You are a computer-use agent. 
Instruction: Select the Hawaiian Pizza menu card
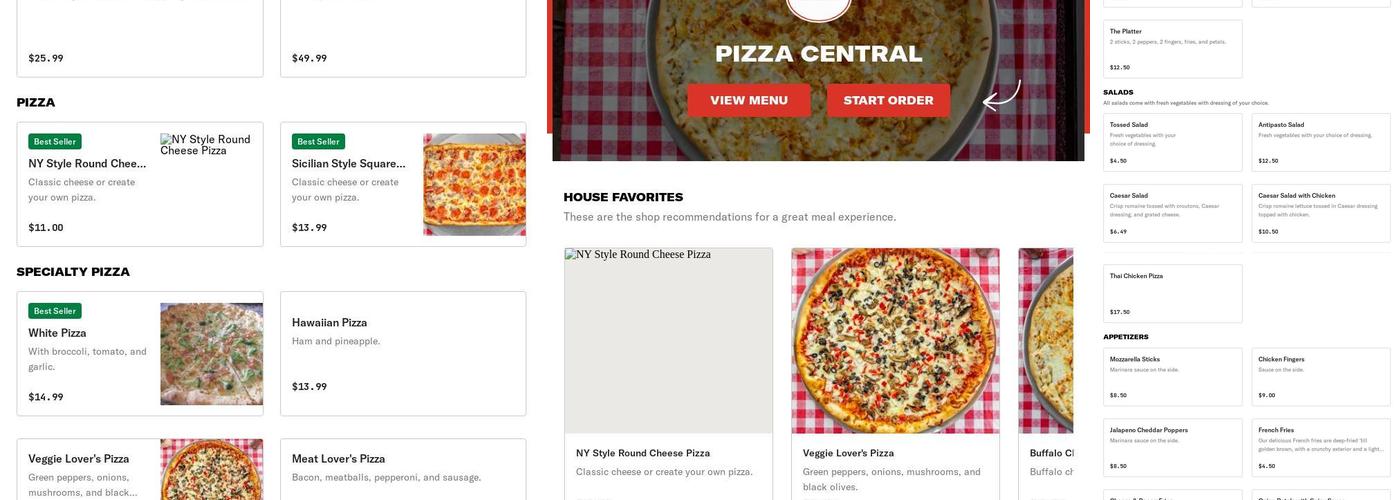pos(403,354)
